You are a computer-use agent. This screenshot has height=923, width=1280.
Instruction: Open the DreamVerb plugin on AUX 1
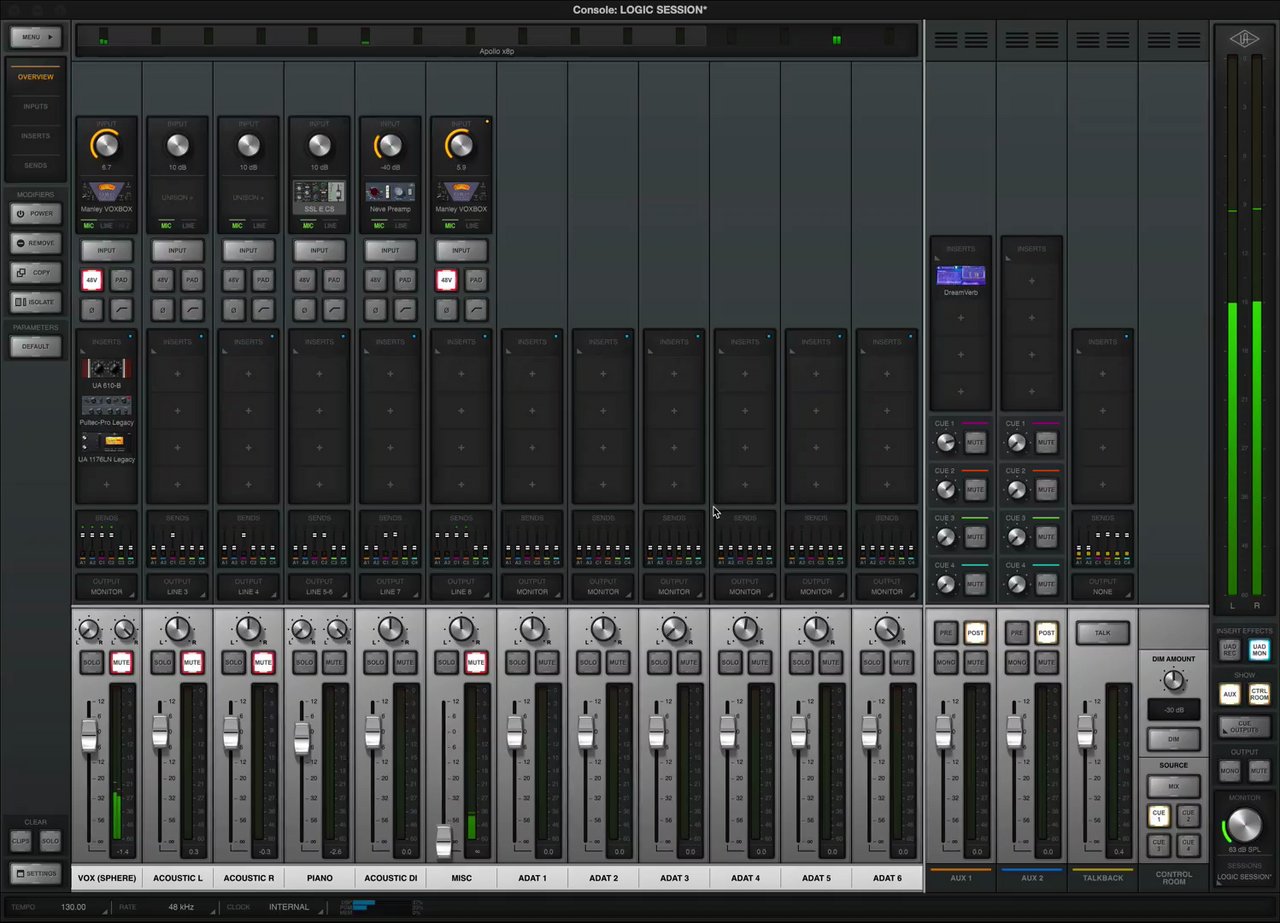961,275
